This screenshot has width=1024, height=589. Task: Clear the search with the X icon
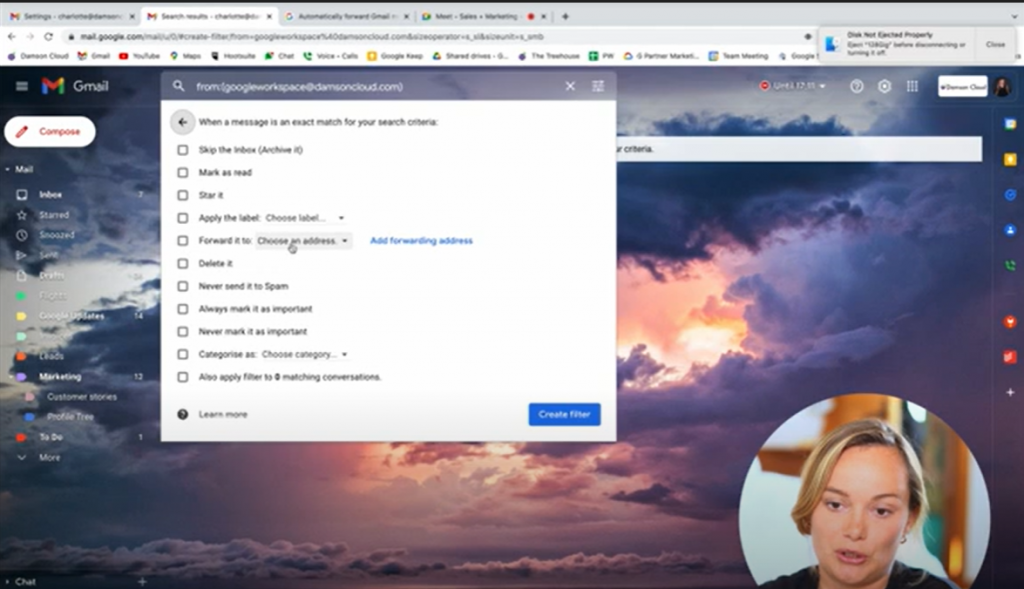click(x=570, y=86)
